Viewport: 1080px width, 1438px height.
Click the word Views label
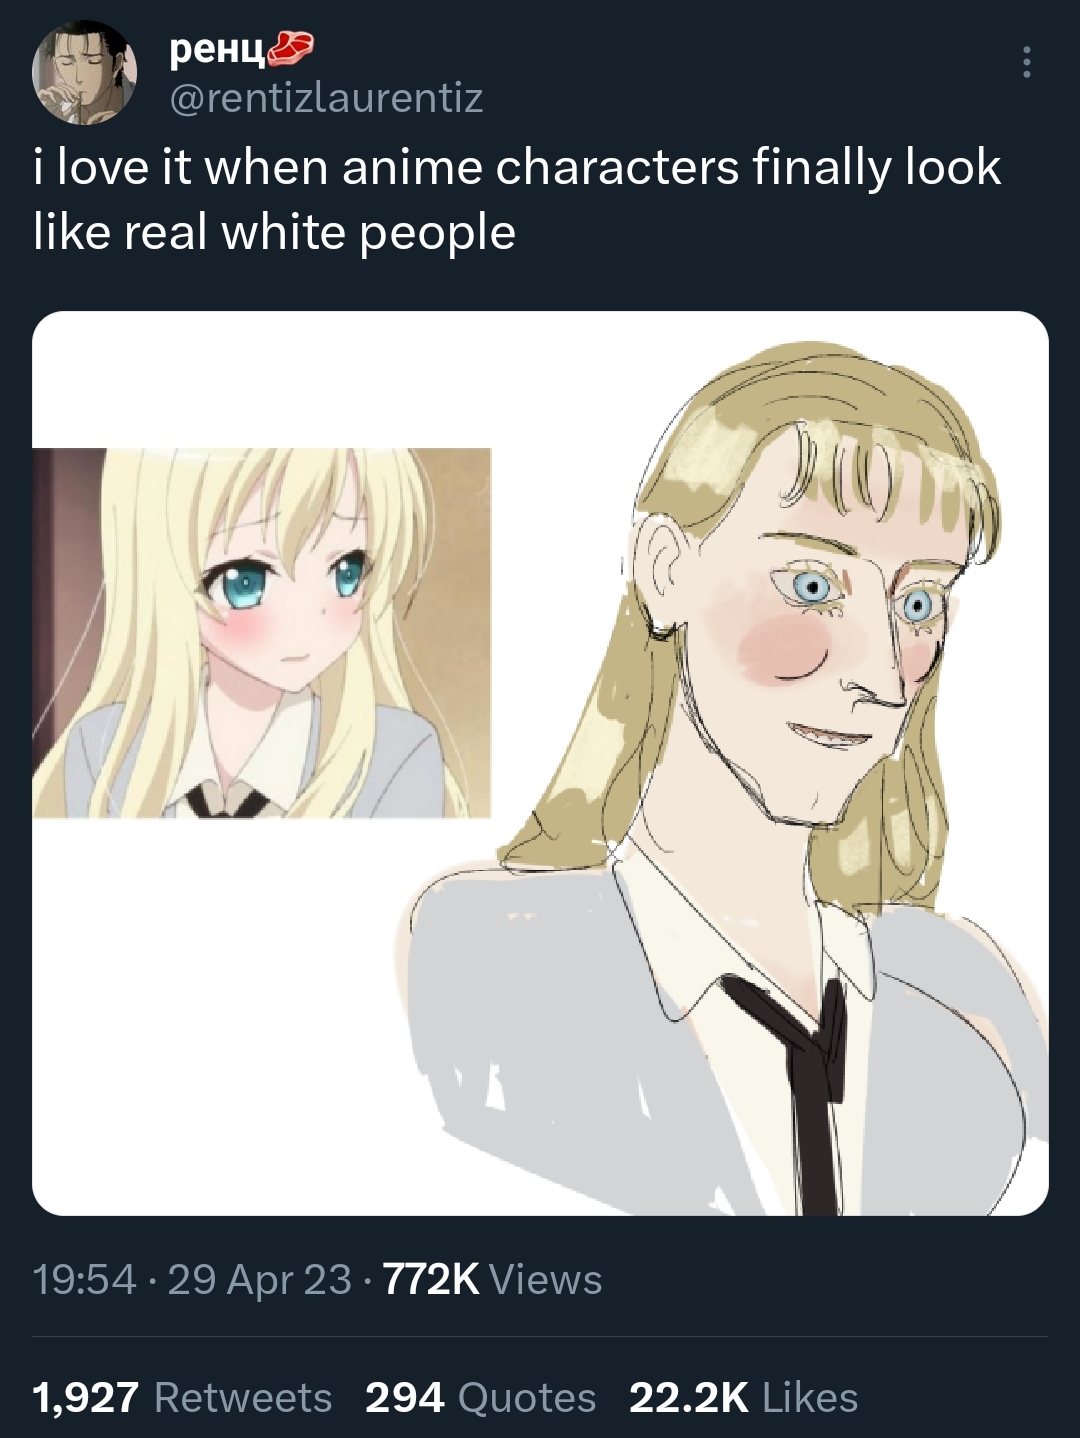[x=547, y=1279]
